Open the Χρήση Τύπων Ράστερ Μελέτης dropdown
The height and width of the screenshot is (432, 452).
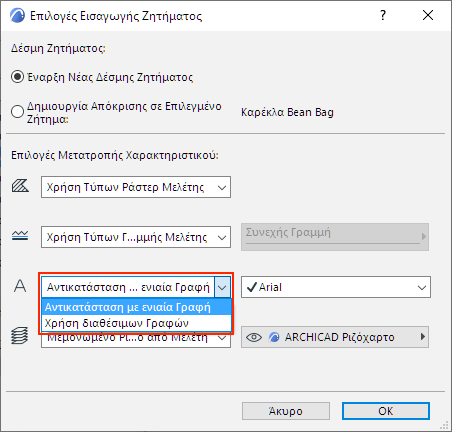coord(136,187)
